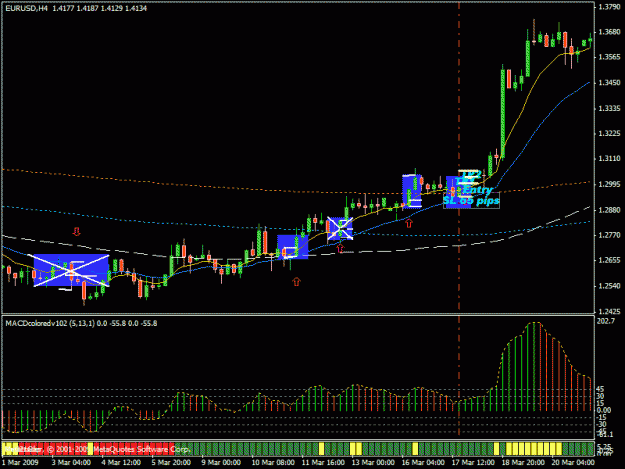Click the '11 Mar 16:00' time label
Viewport: 625px width, 469px height.
(x=323, y=463)
